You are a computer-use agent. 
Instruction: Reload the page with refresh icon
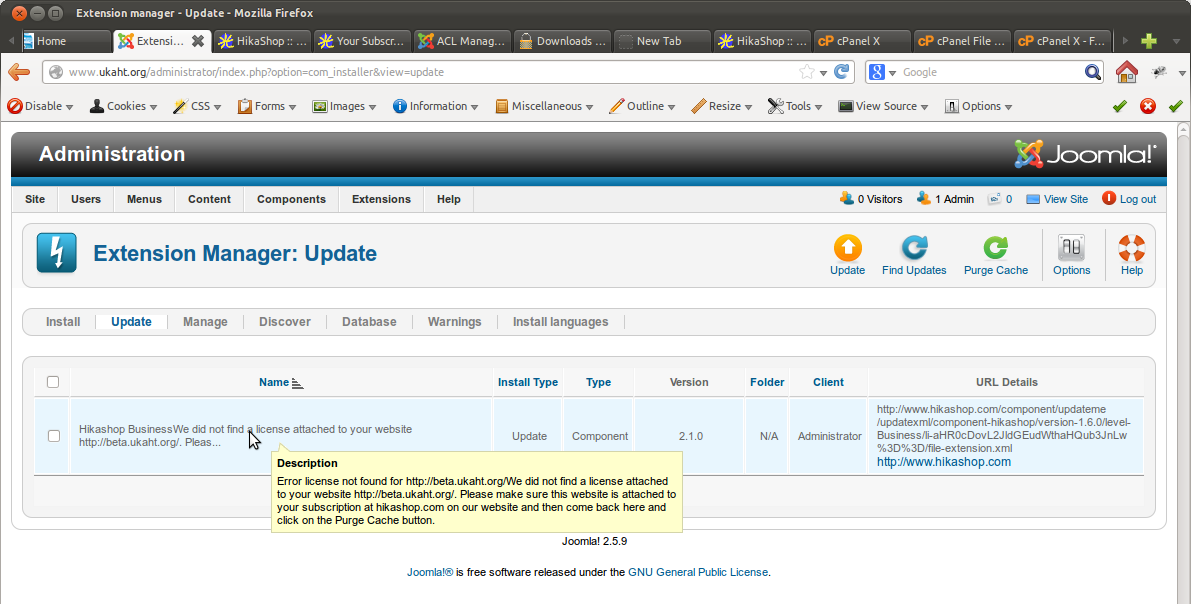pyautogui.click(x=842, y=72)
